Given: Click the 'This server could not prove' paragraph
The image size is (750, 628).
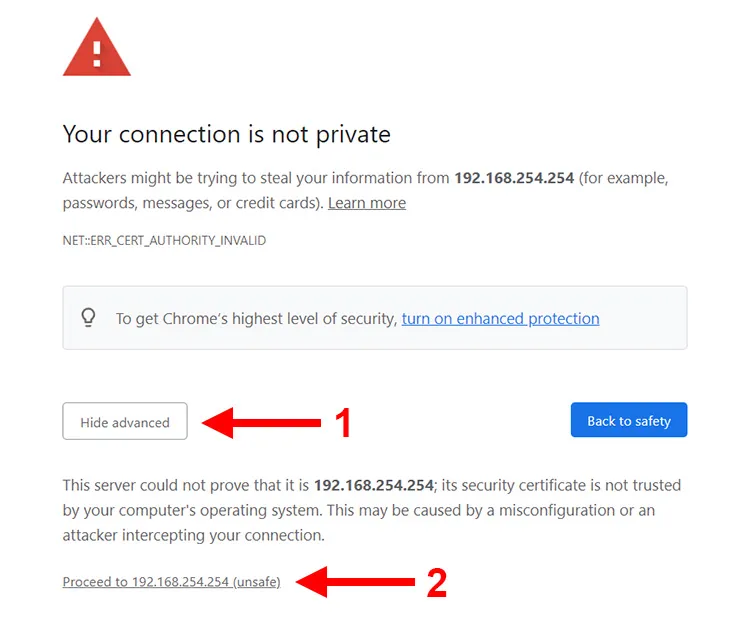Looking at the screenshot, I should (x=372, y=510).
